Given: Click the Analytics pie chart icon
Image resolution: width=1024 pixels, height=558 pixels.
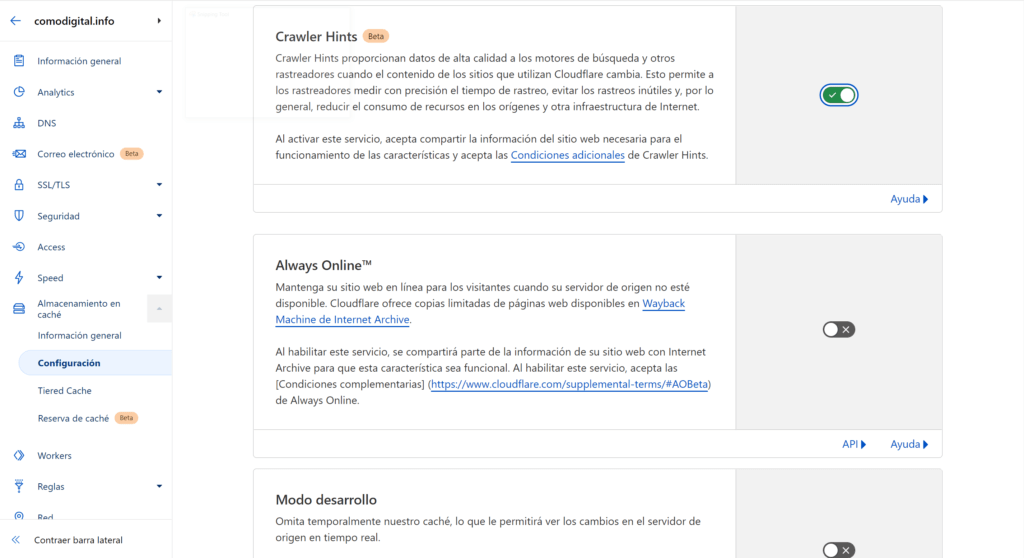Looking at the screenshot, I should 19,92.
